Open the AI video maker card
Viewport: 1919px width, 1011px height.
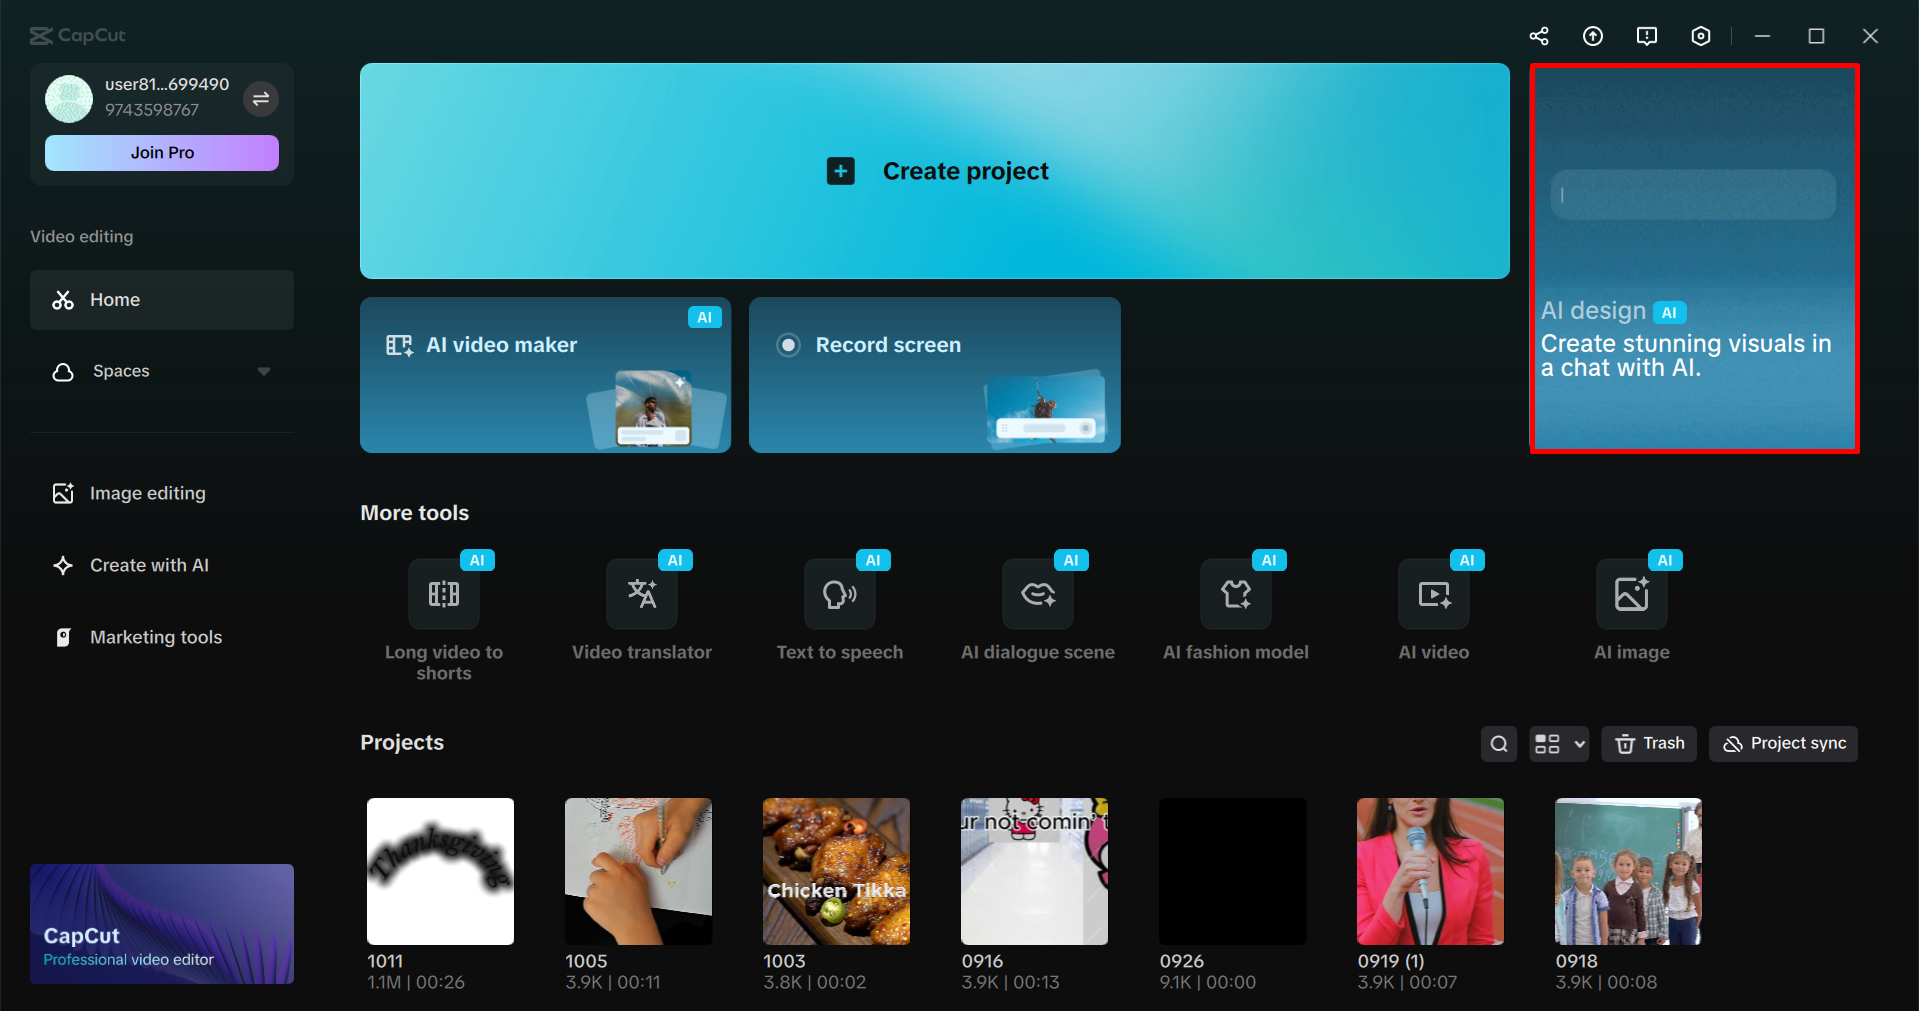click(x=546, y=375)
